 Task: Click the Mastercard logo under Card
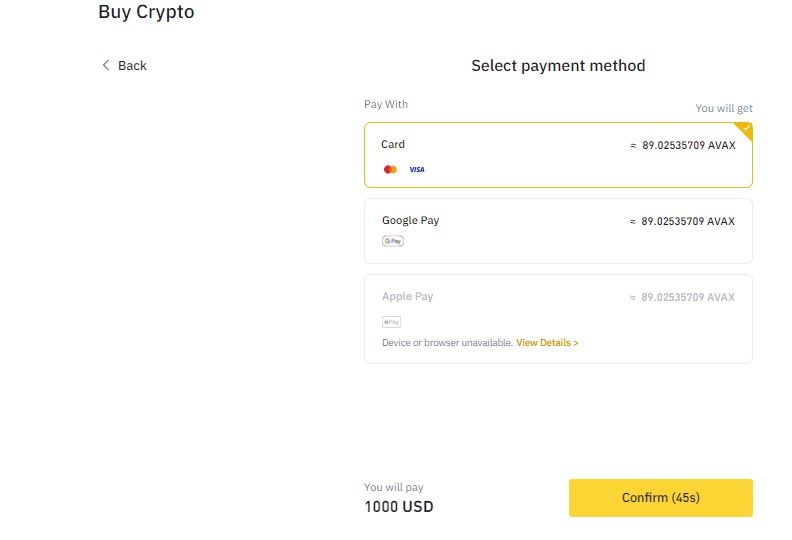click(391, 170)
